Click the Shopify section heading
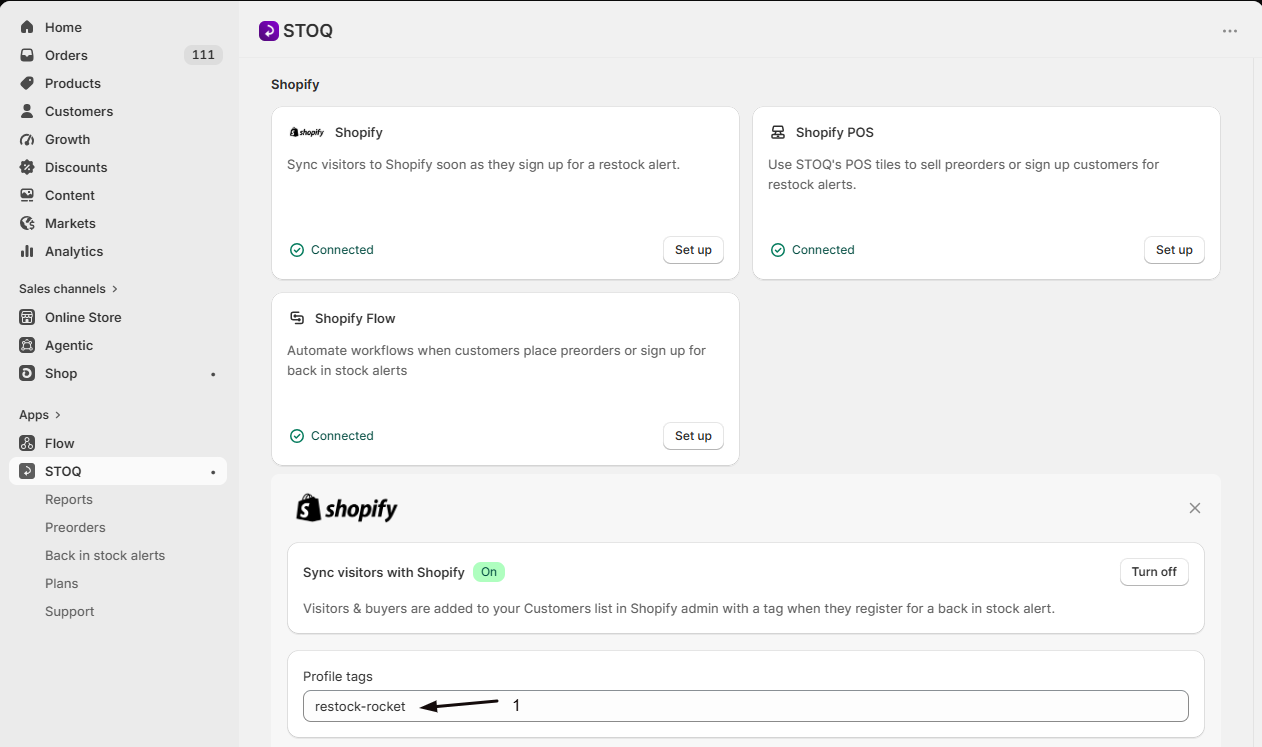The height and width of the screenshot is (747, 1262). click(295, 85)
